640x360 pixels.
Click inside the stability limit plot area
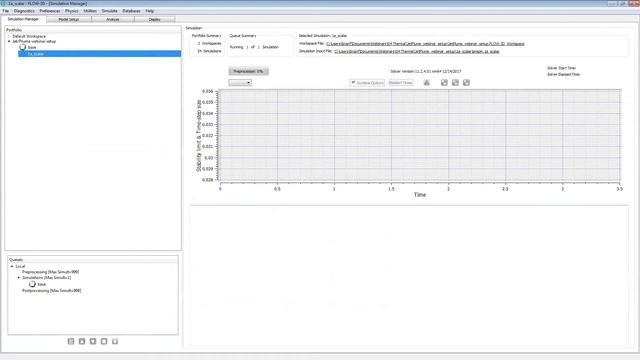coord(420,135)
